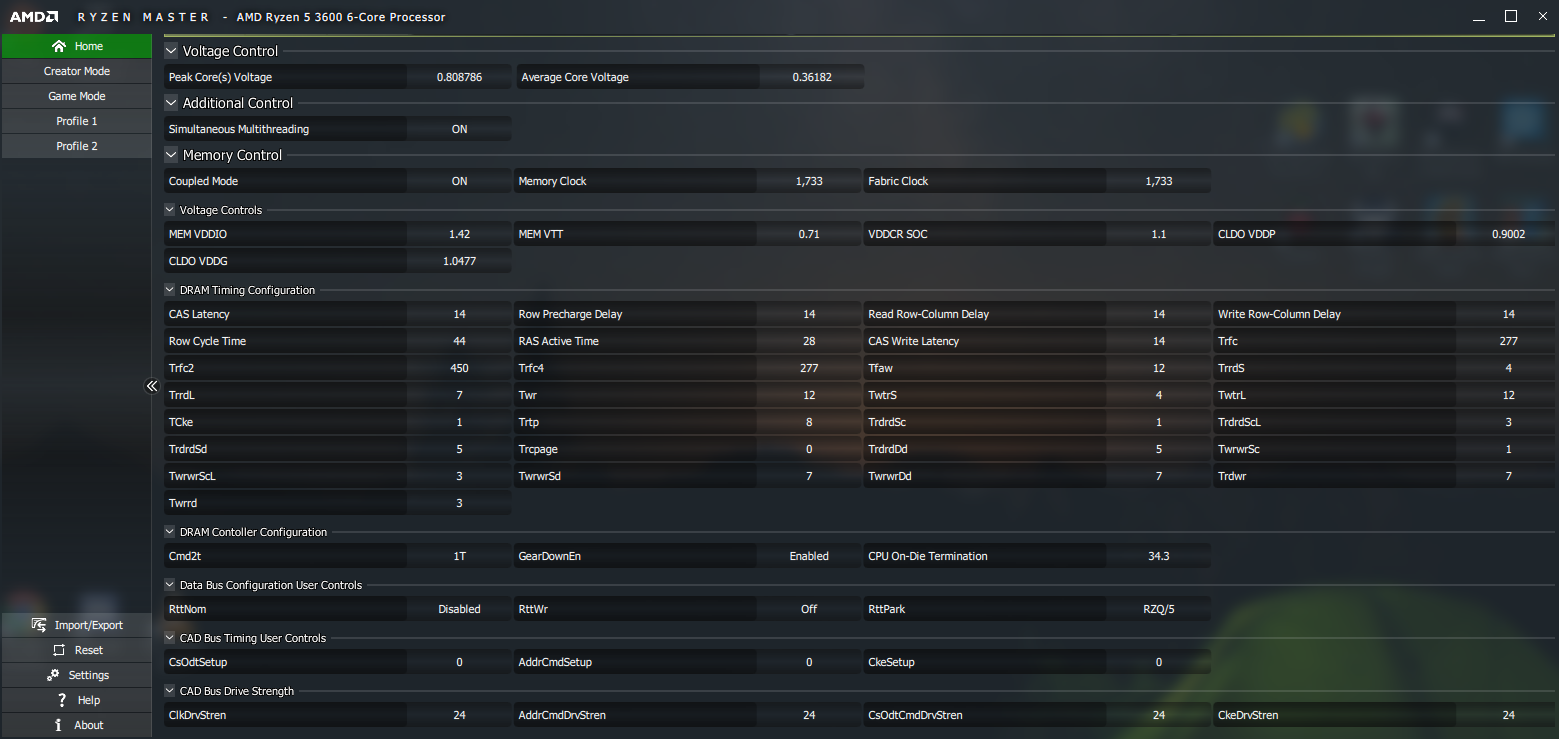Switch to Game Mode
Image resolution: width=1559 pixels, height=739 pixels.
click(x=76, y=96)
